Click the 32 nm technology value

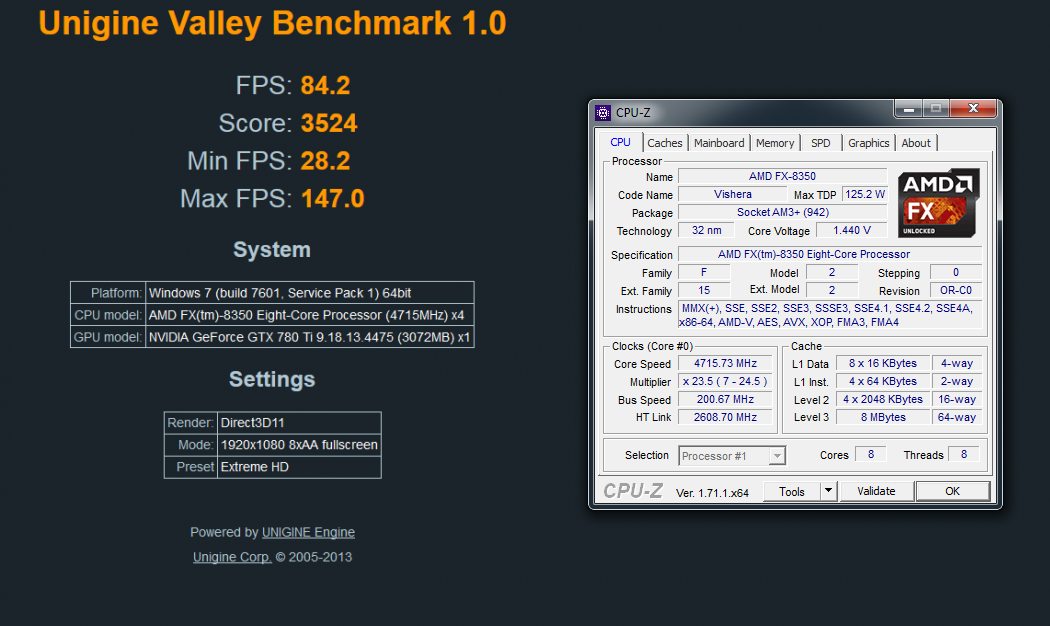click(x=706, y=230)
